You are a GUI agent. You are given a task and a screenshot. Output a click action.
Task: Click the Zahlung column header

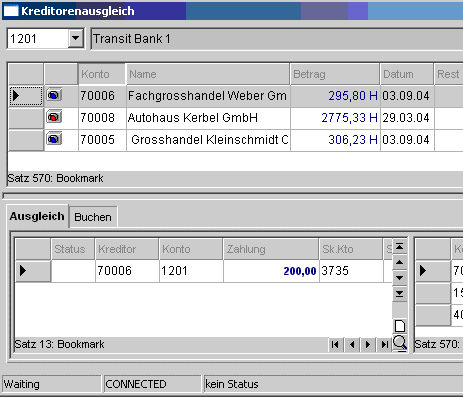271,249
